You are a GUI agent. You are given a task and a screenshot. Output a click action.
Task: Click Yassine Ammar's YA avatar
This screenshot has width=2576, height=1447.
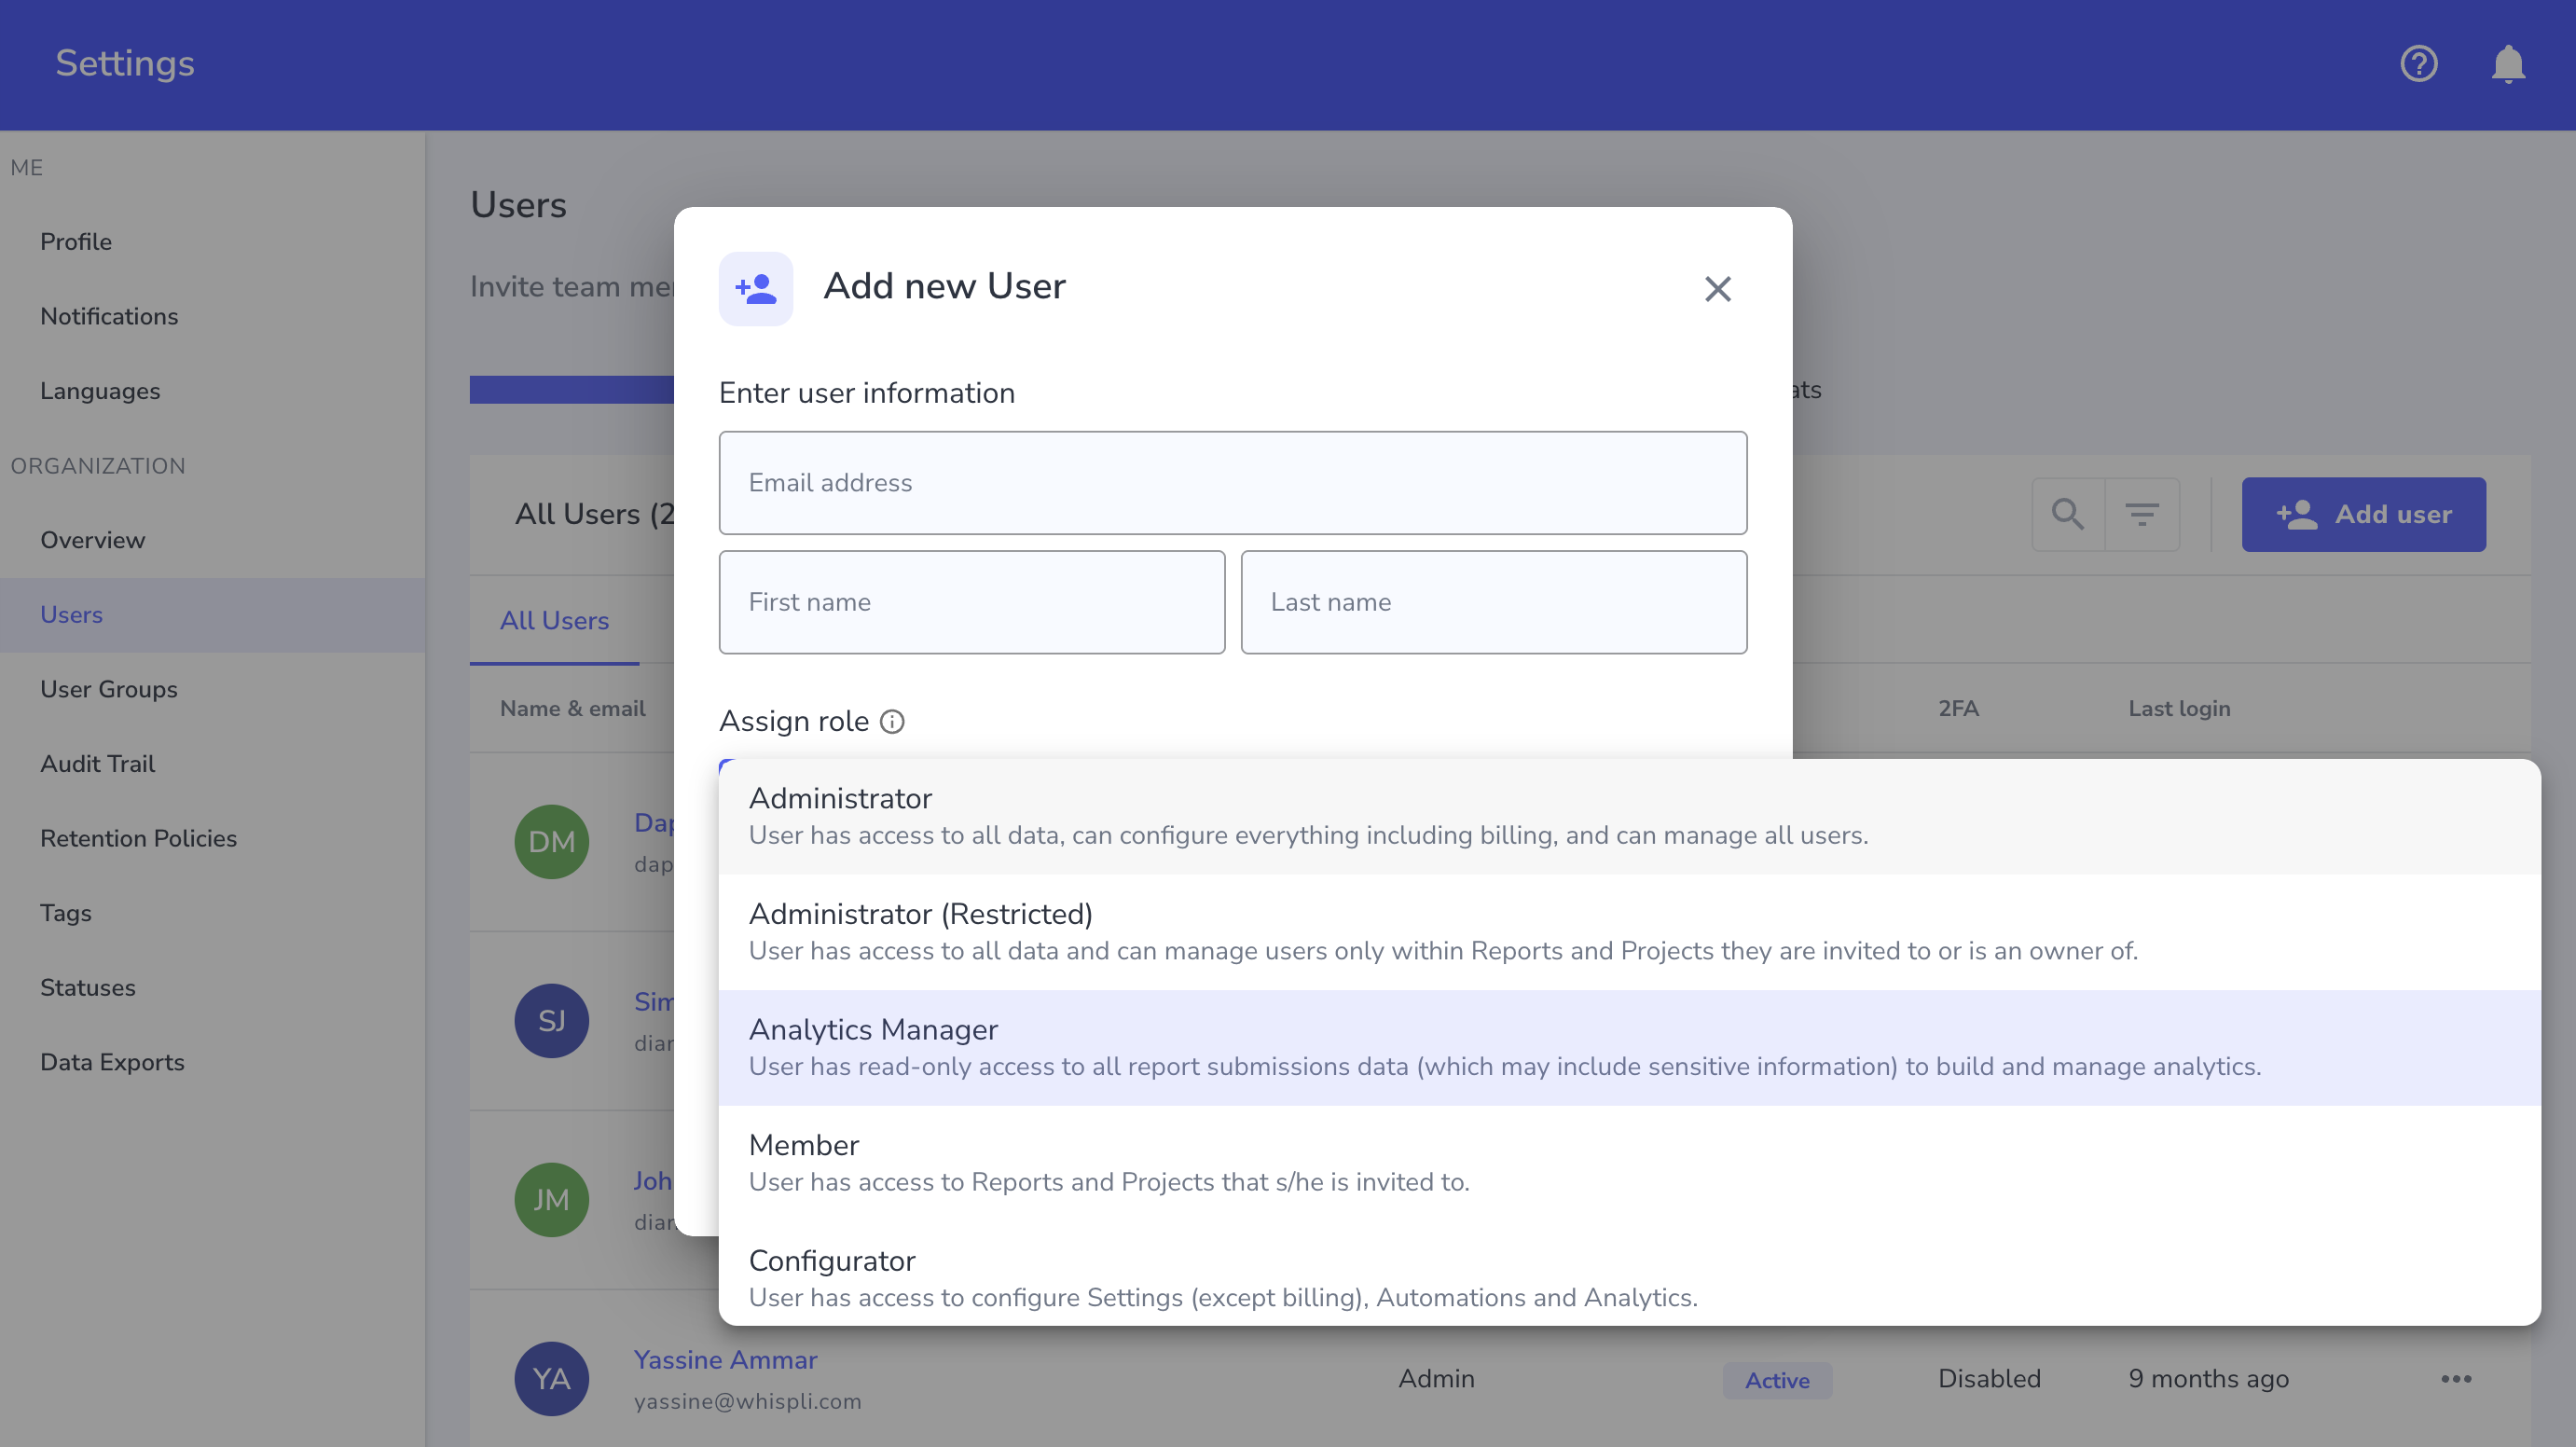pyautogui.click(x=551, y=1378)
